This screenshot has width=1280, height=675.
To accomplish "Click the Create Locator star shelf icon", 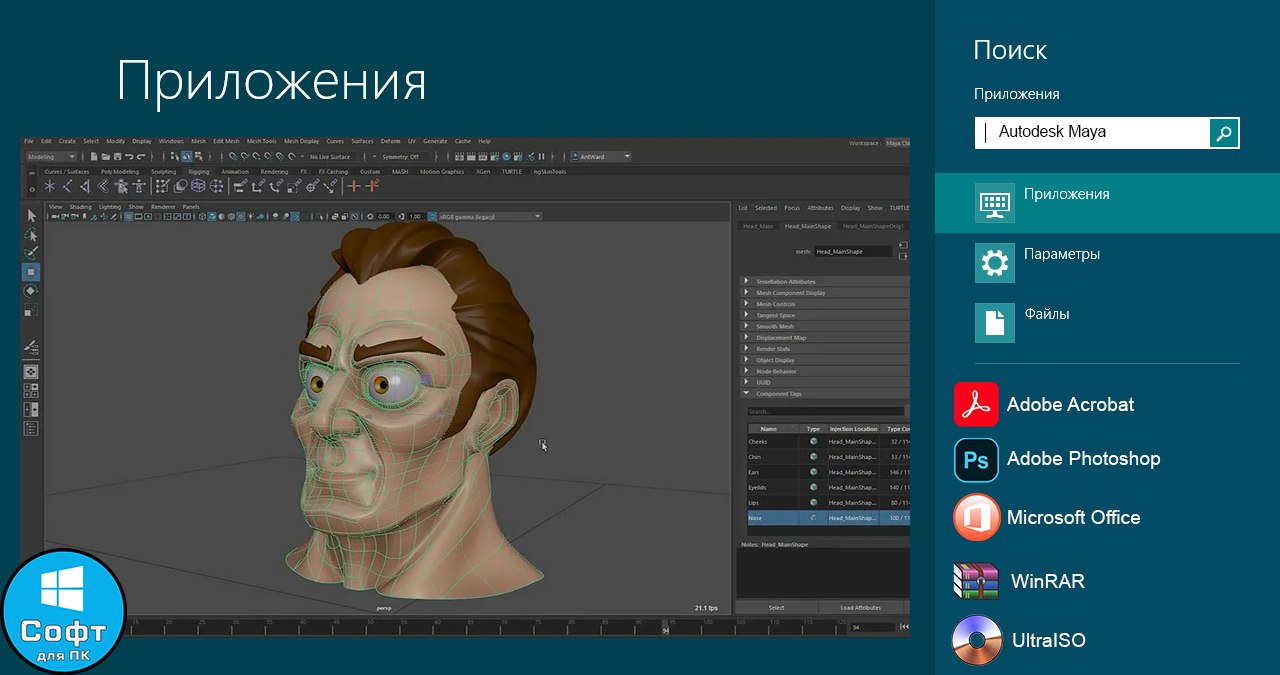I will click(x=50, y=186).
